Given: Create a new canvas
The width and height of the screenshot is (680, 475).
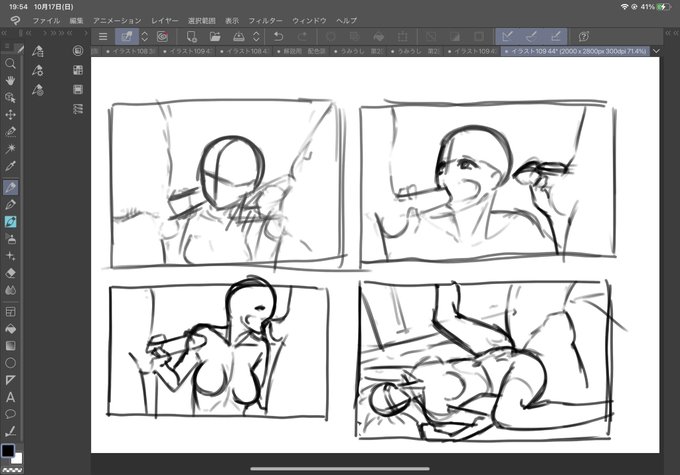Looking at the screenshot, I should [x=191, y=36].
